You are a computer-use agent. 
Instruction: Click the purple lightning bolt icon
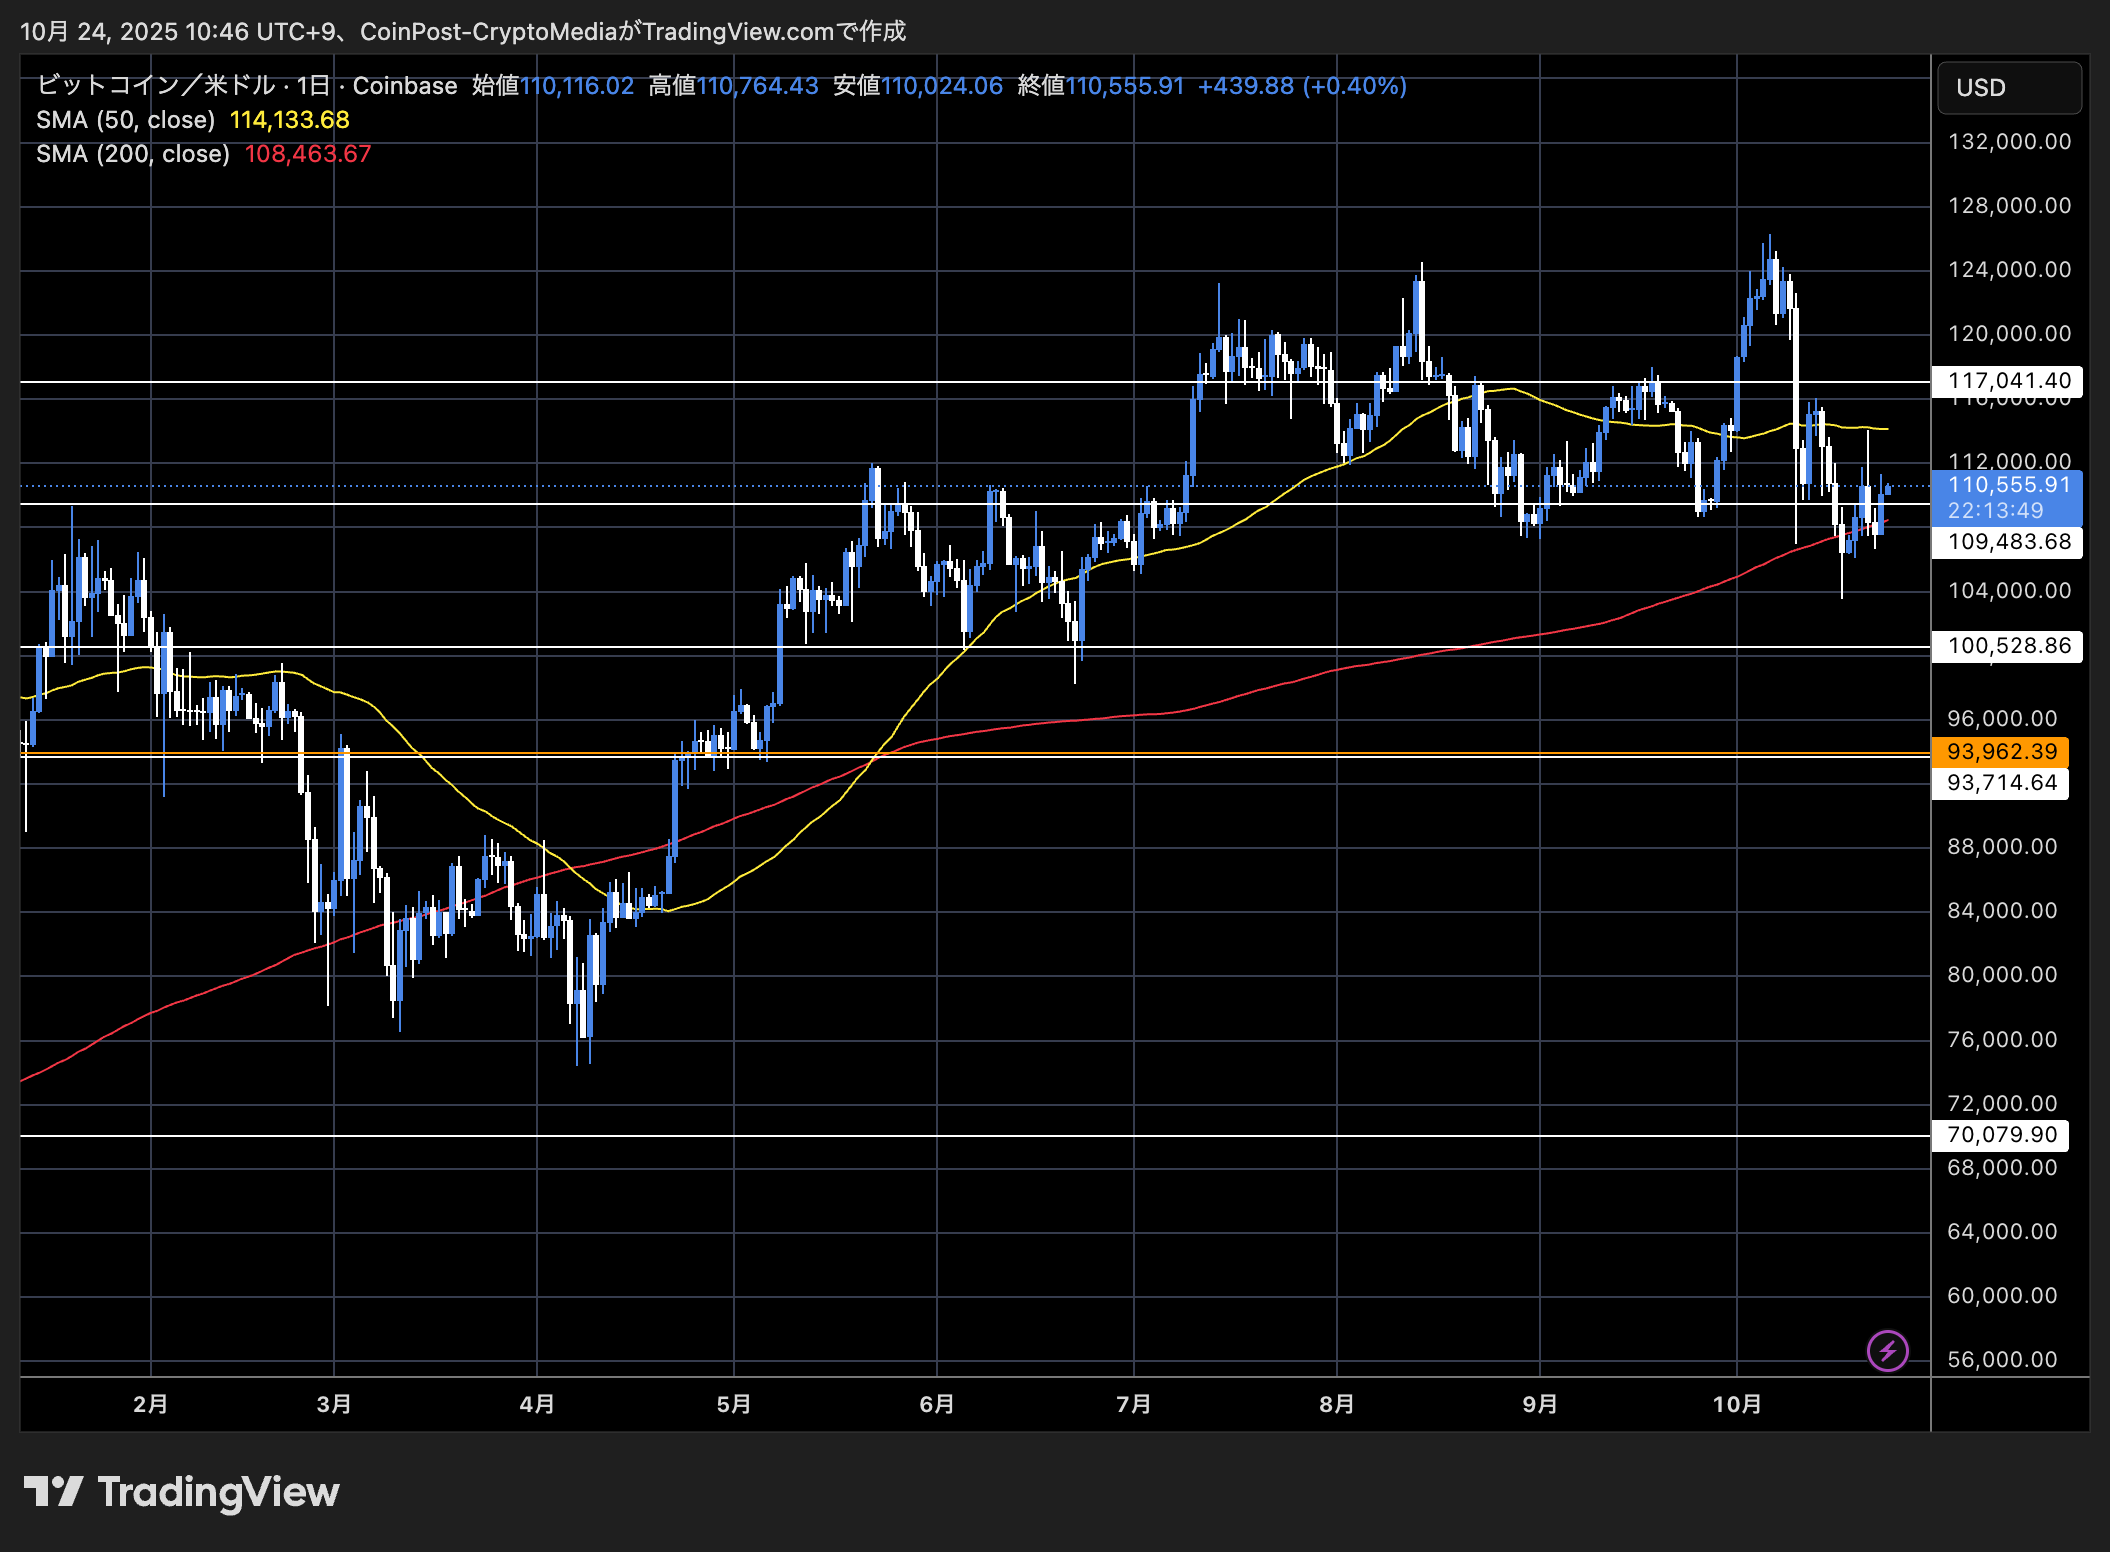pyautogui.click(x=1887, y=1351)
